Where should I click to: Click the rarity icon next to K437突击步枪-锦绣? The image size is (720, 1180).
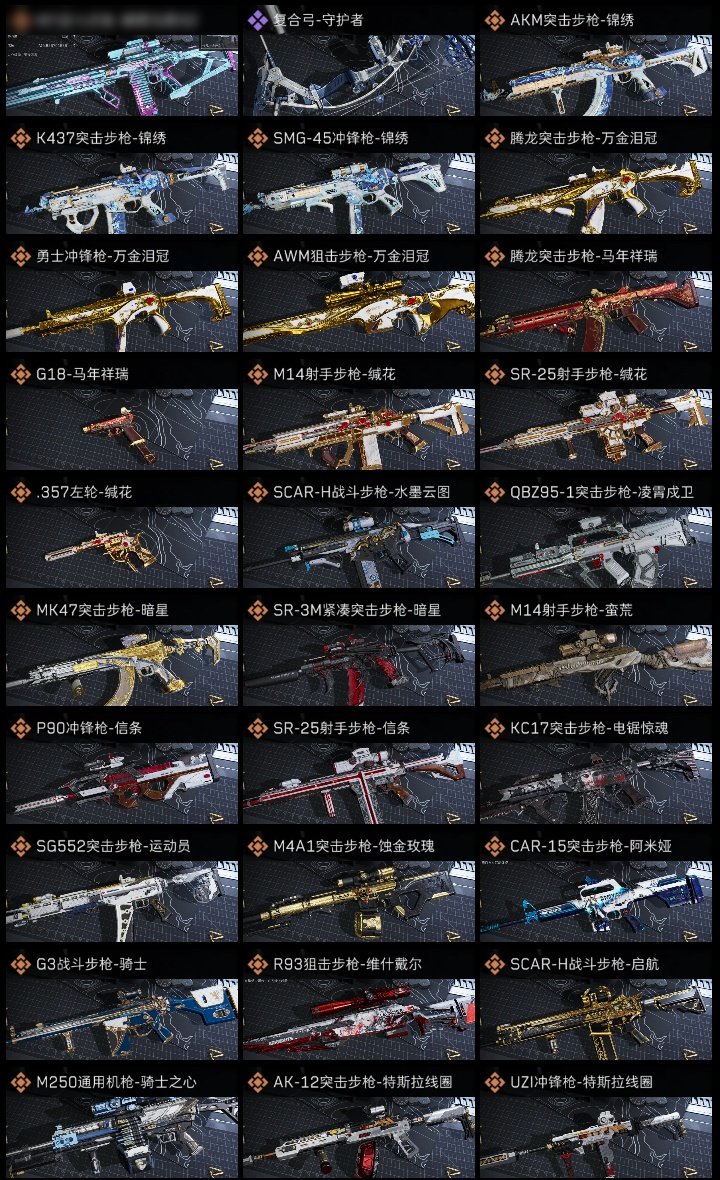(20, 138)
